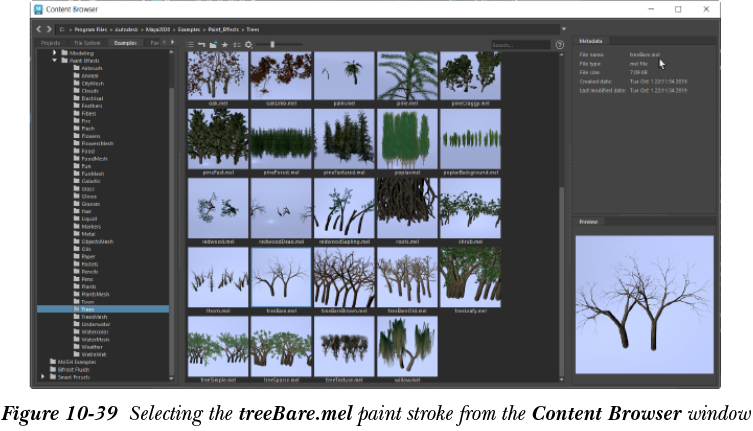The height and width of the screenshot is (431, 753).
Task: Collapse the Paint Effects folder
Action: point(55,60)
